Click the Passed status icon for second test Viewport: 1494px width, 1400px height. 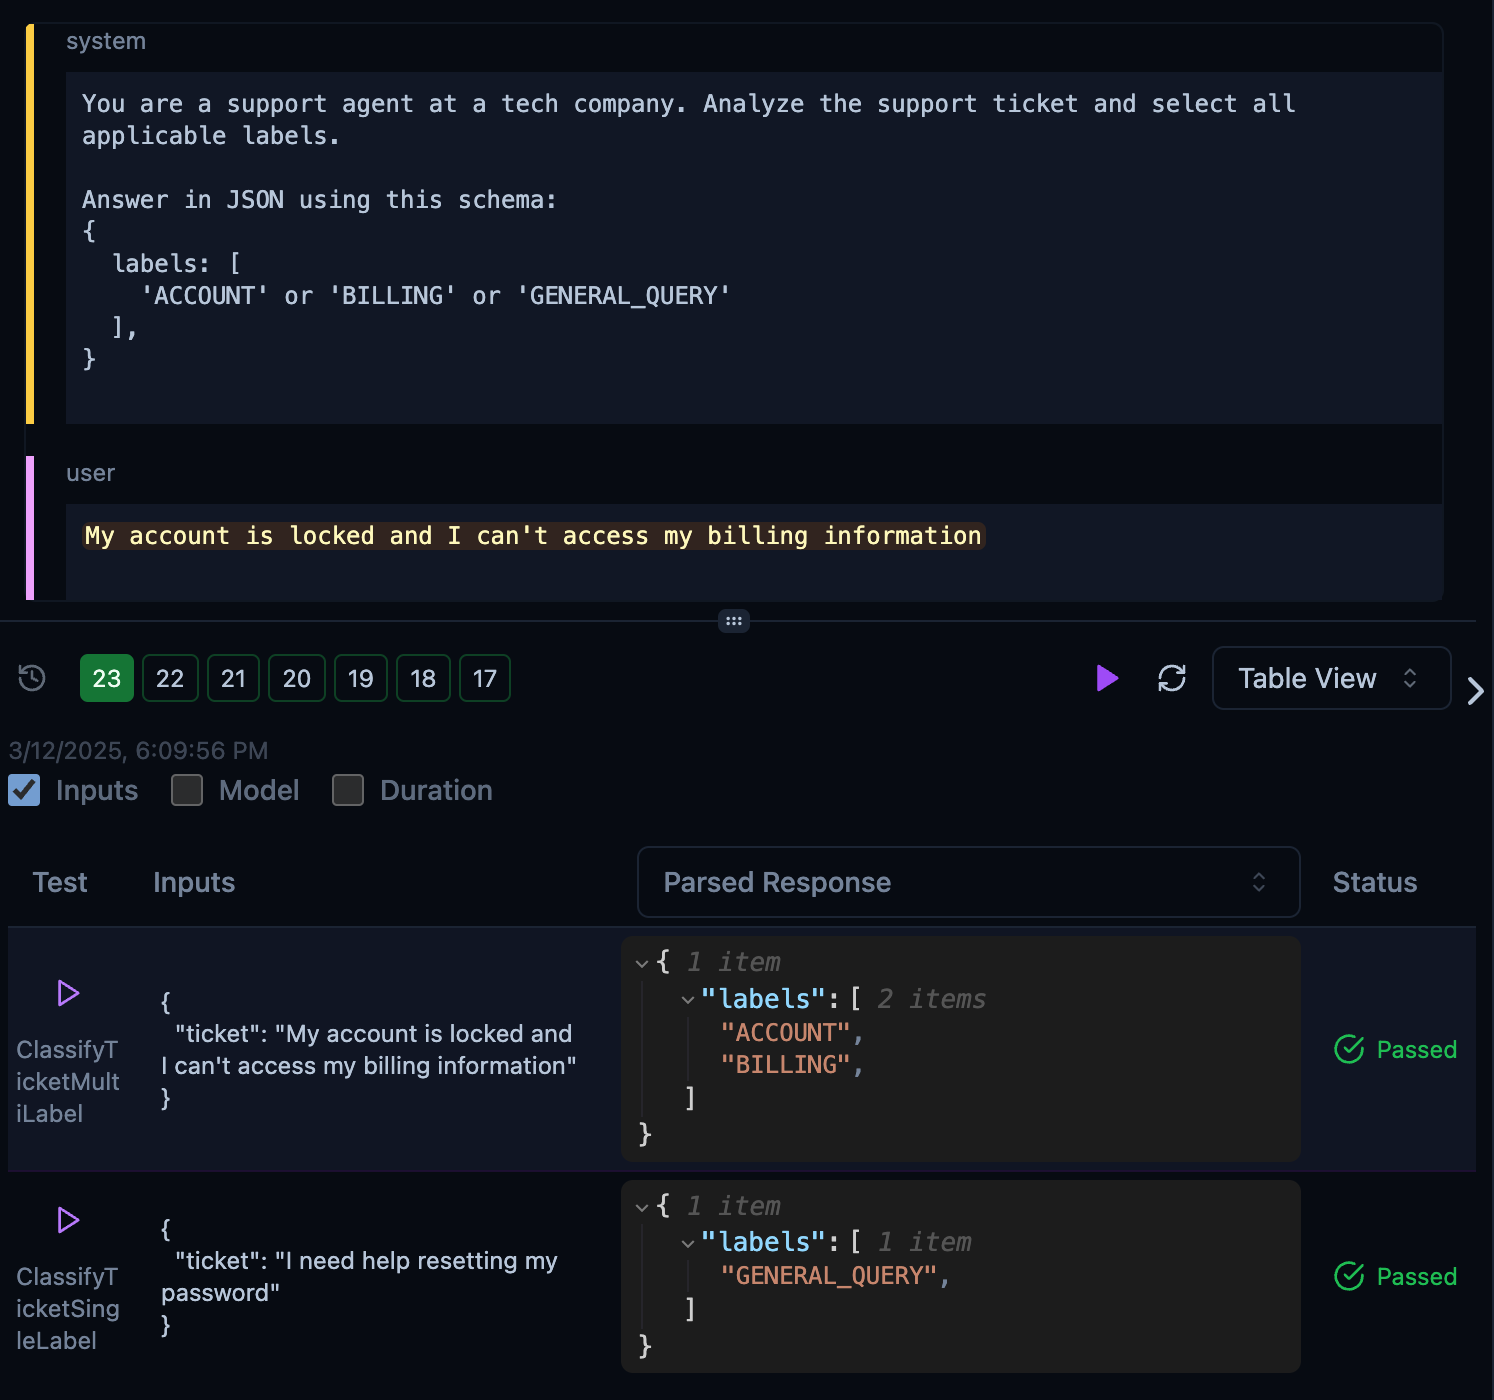[x=1349, y=1276]
